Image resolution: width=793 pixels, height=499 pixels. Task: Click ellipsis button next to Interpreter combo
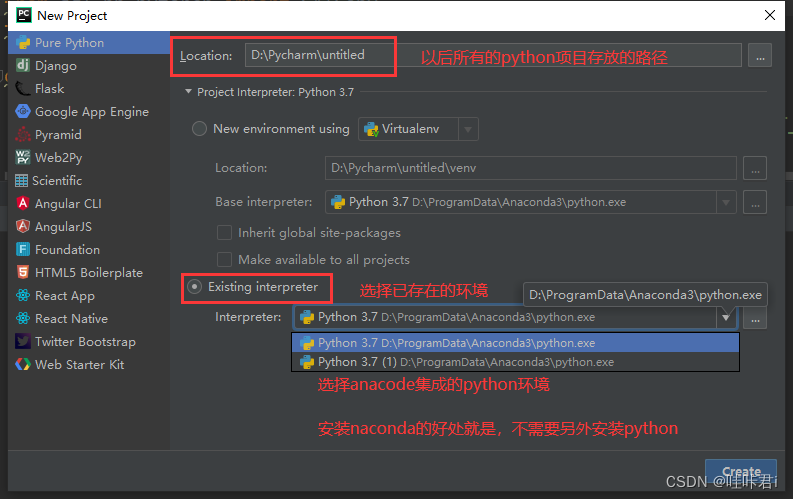pyautogui.click(x=755, y=317)
